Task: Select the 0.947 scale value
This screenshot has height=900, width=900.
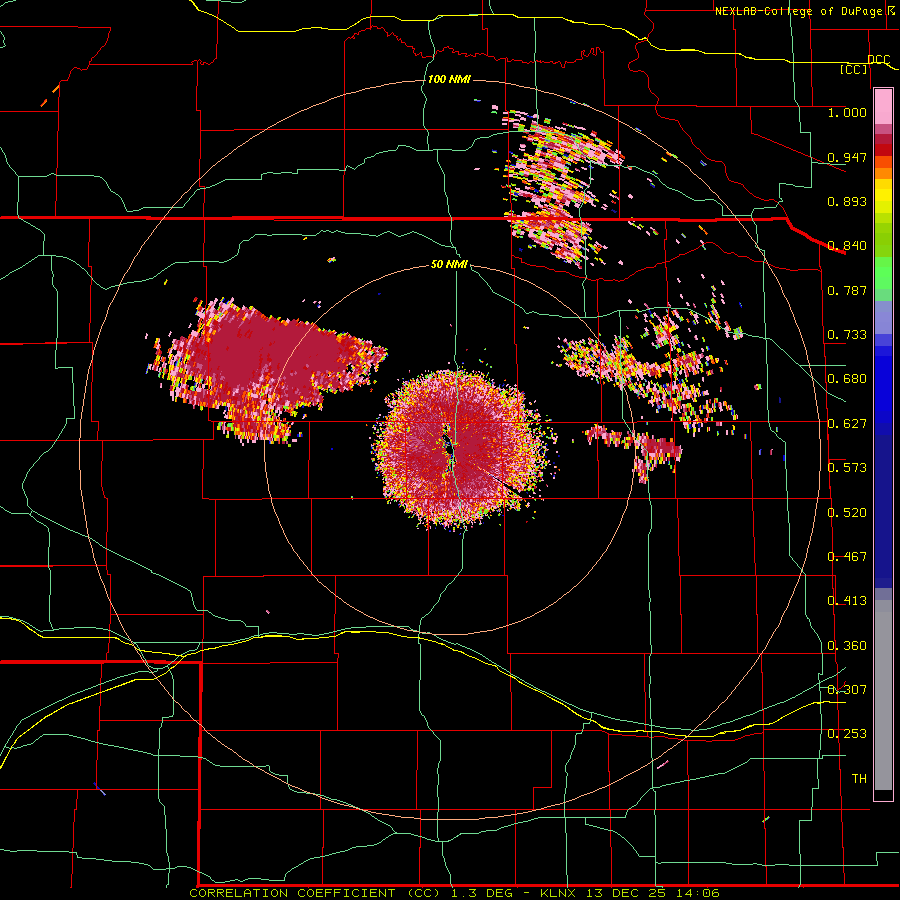Action: pyautogui.click(x=847, y=157)
